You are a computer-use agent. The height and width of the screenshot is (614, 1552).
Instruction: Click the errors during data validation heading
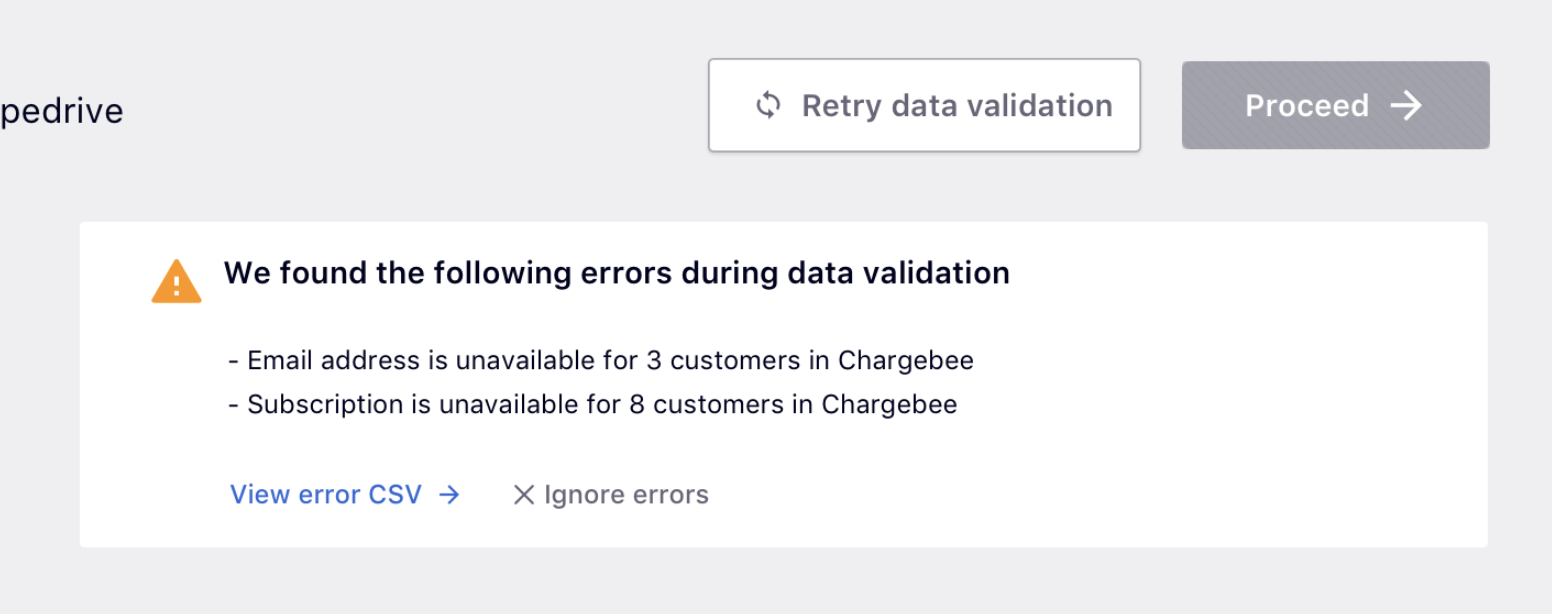pyautogui.click(x=616, y=273)
